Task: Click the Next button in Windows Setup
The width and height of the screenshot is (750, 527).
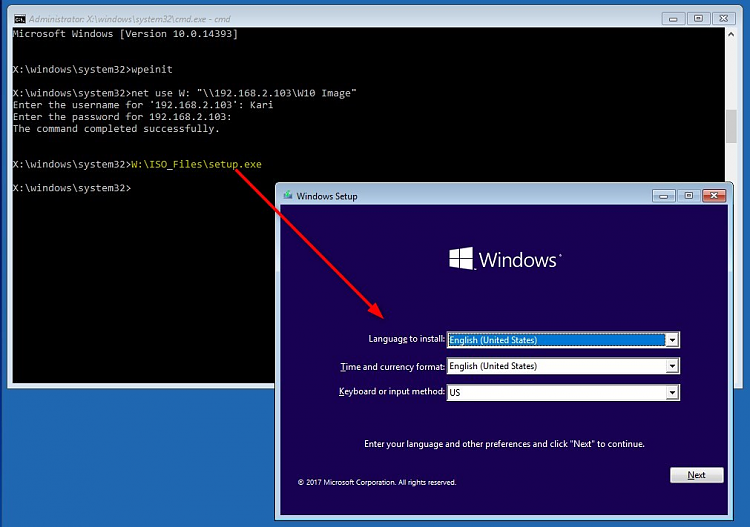Action: [696, 475]
